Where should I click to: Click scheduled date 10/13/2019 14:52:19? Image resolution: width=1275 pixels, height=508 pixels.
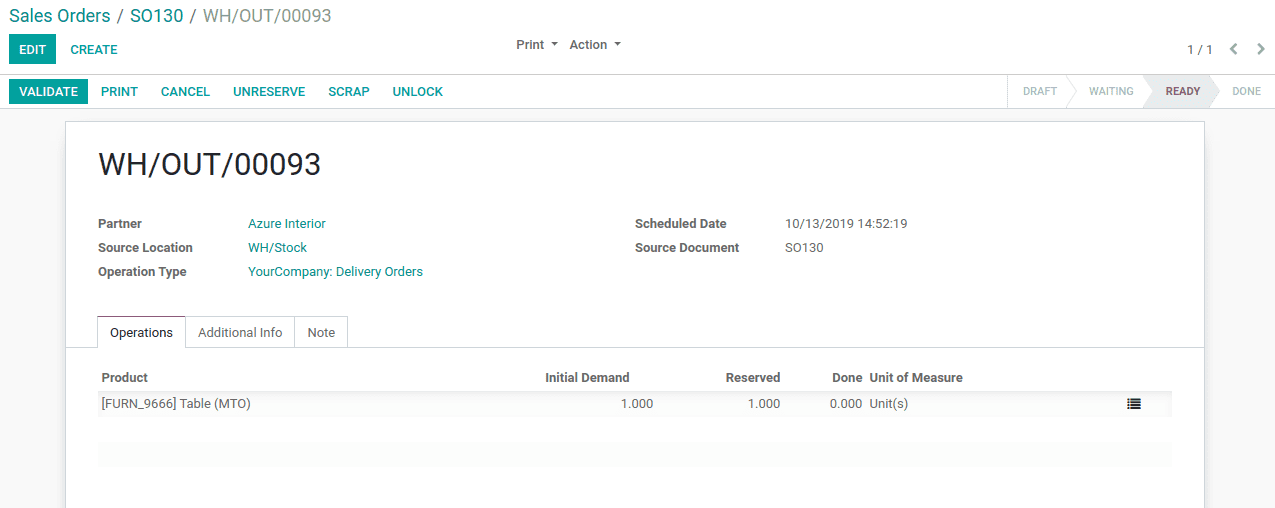pyautogui.click(x=846, y=224)
